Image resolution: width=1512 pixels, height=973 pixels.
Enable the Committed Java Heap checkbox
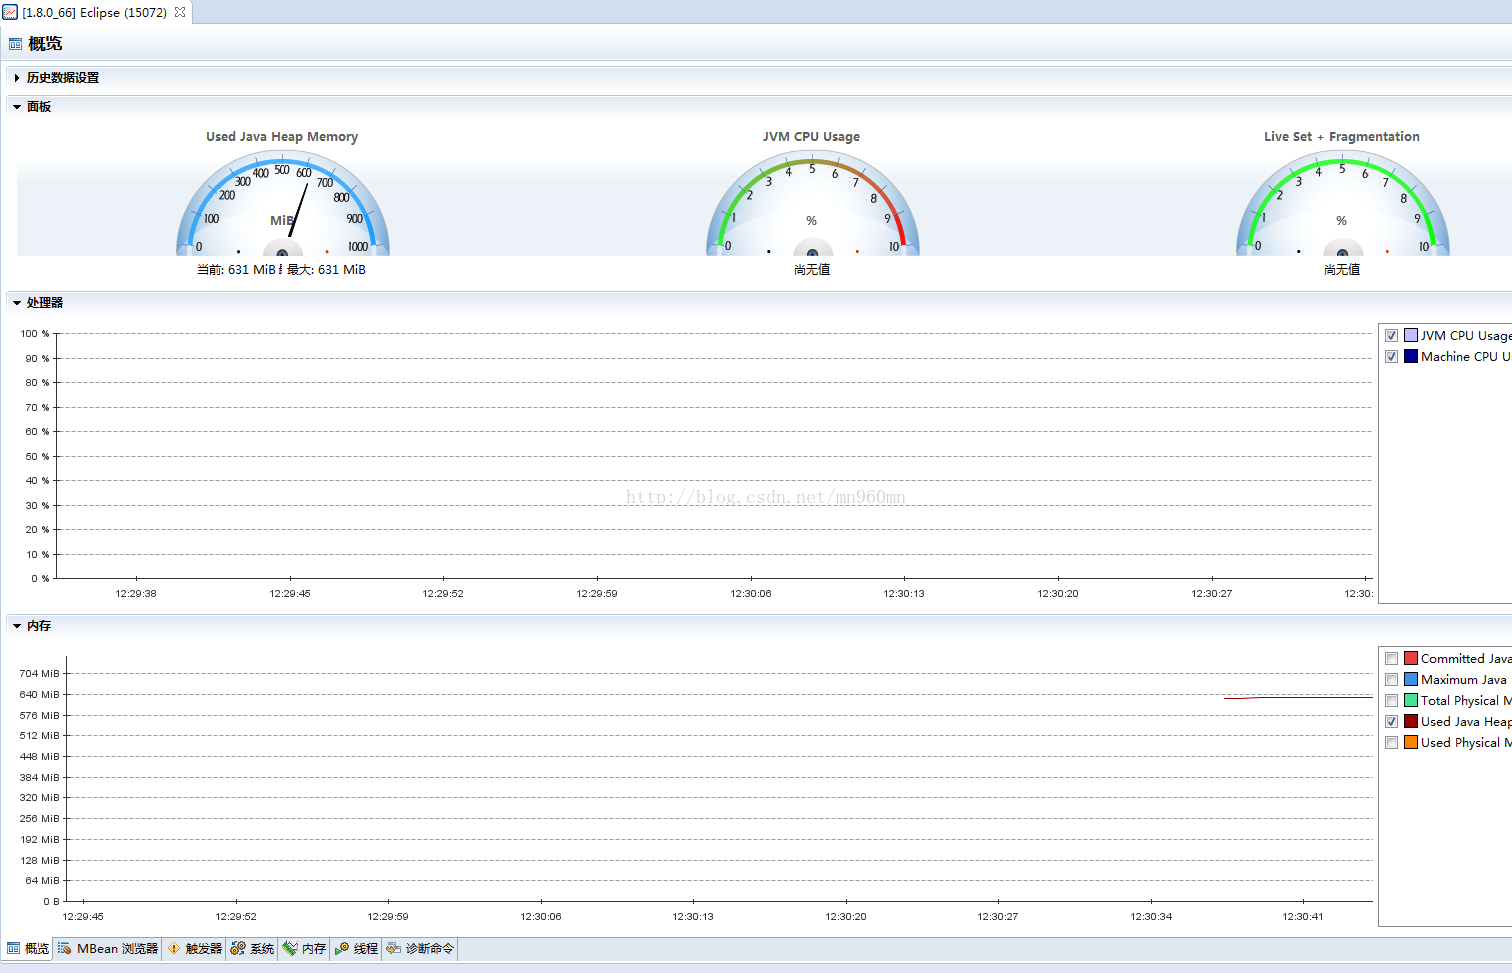(1391, 659)
